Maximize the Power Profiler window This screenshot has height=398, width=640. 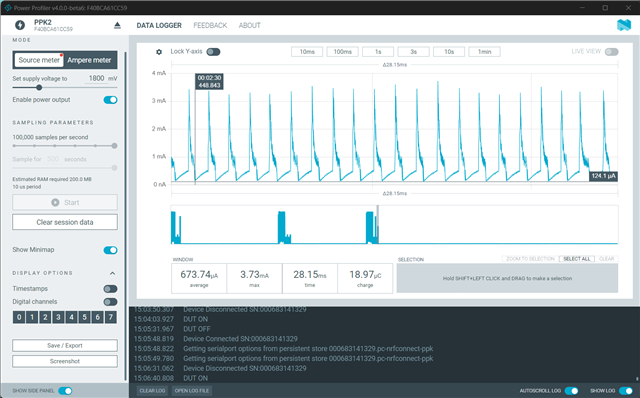605,8
